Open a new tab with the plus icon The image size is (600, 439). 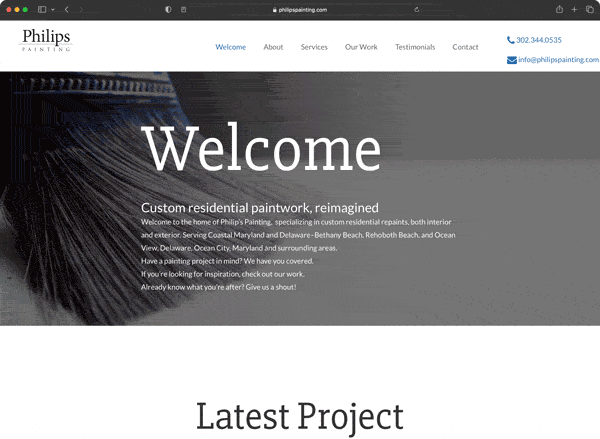(574, 10)
